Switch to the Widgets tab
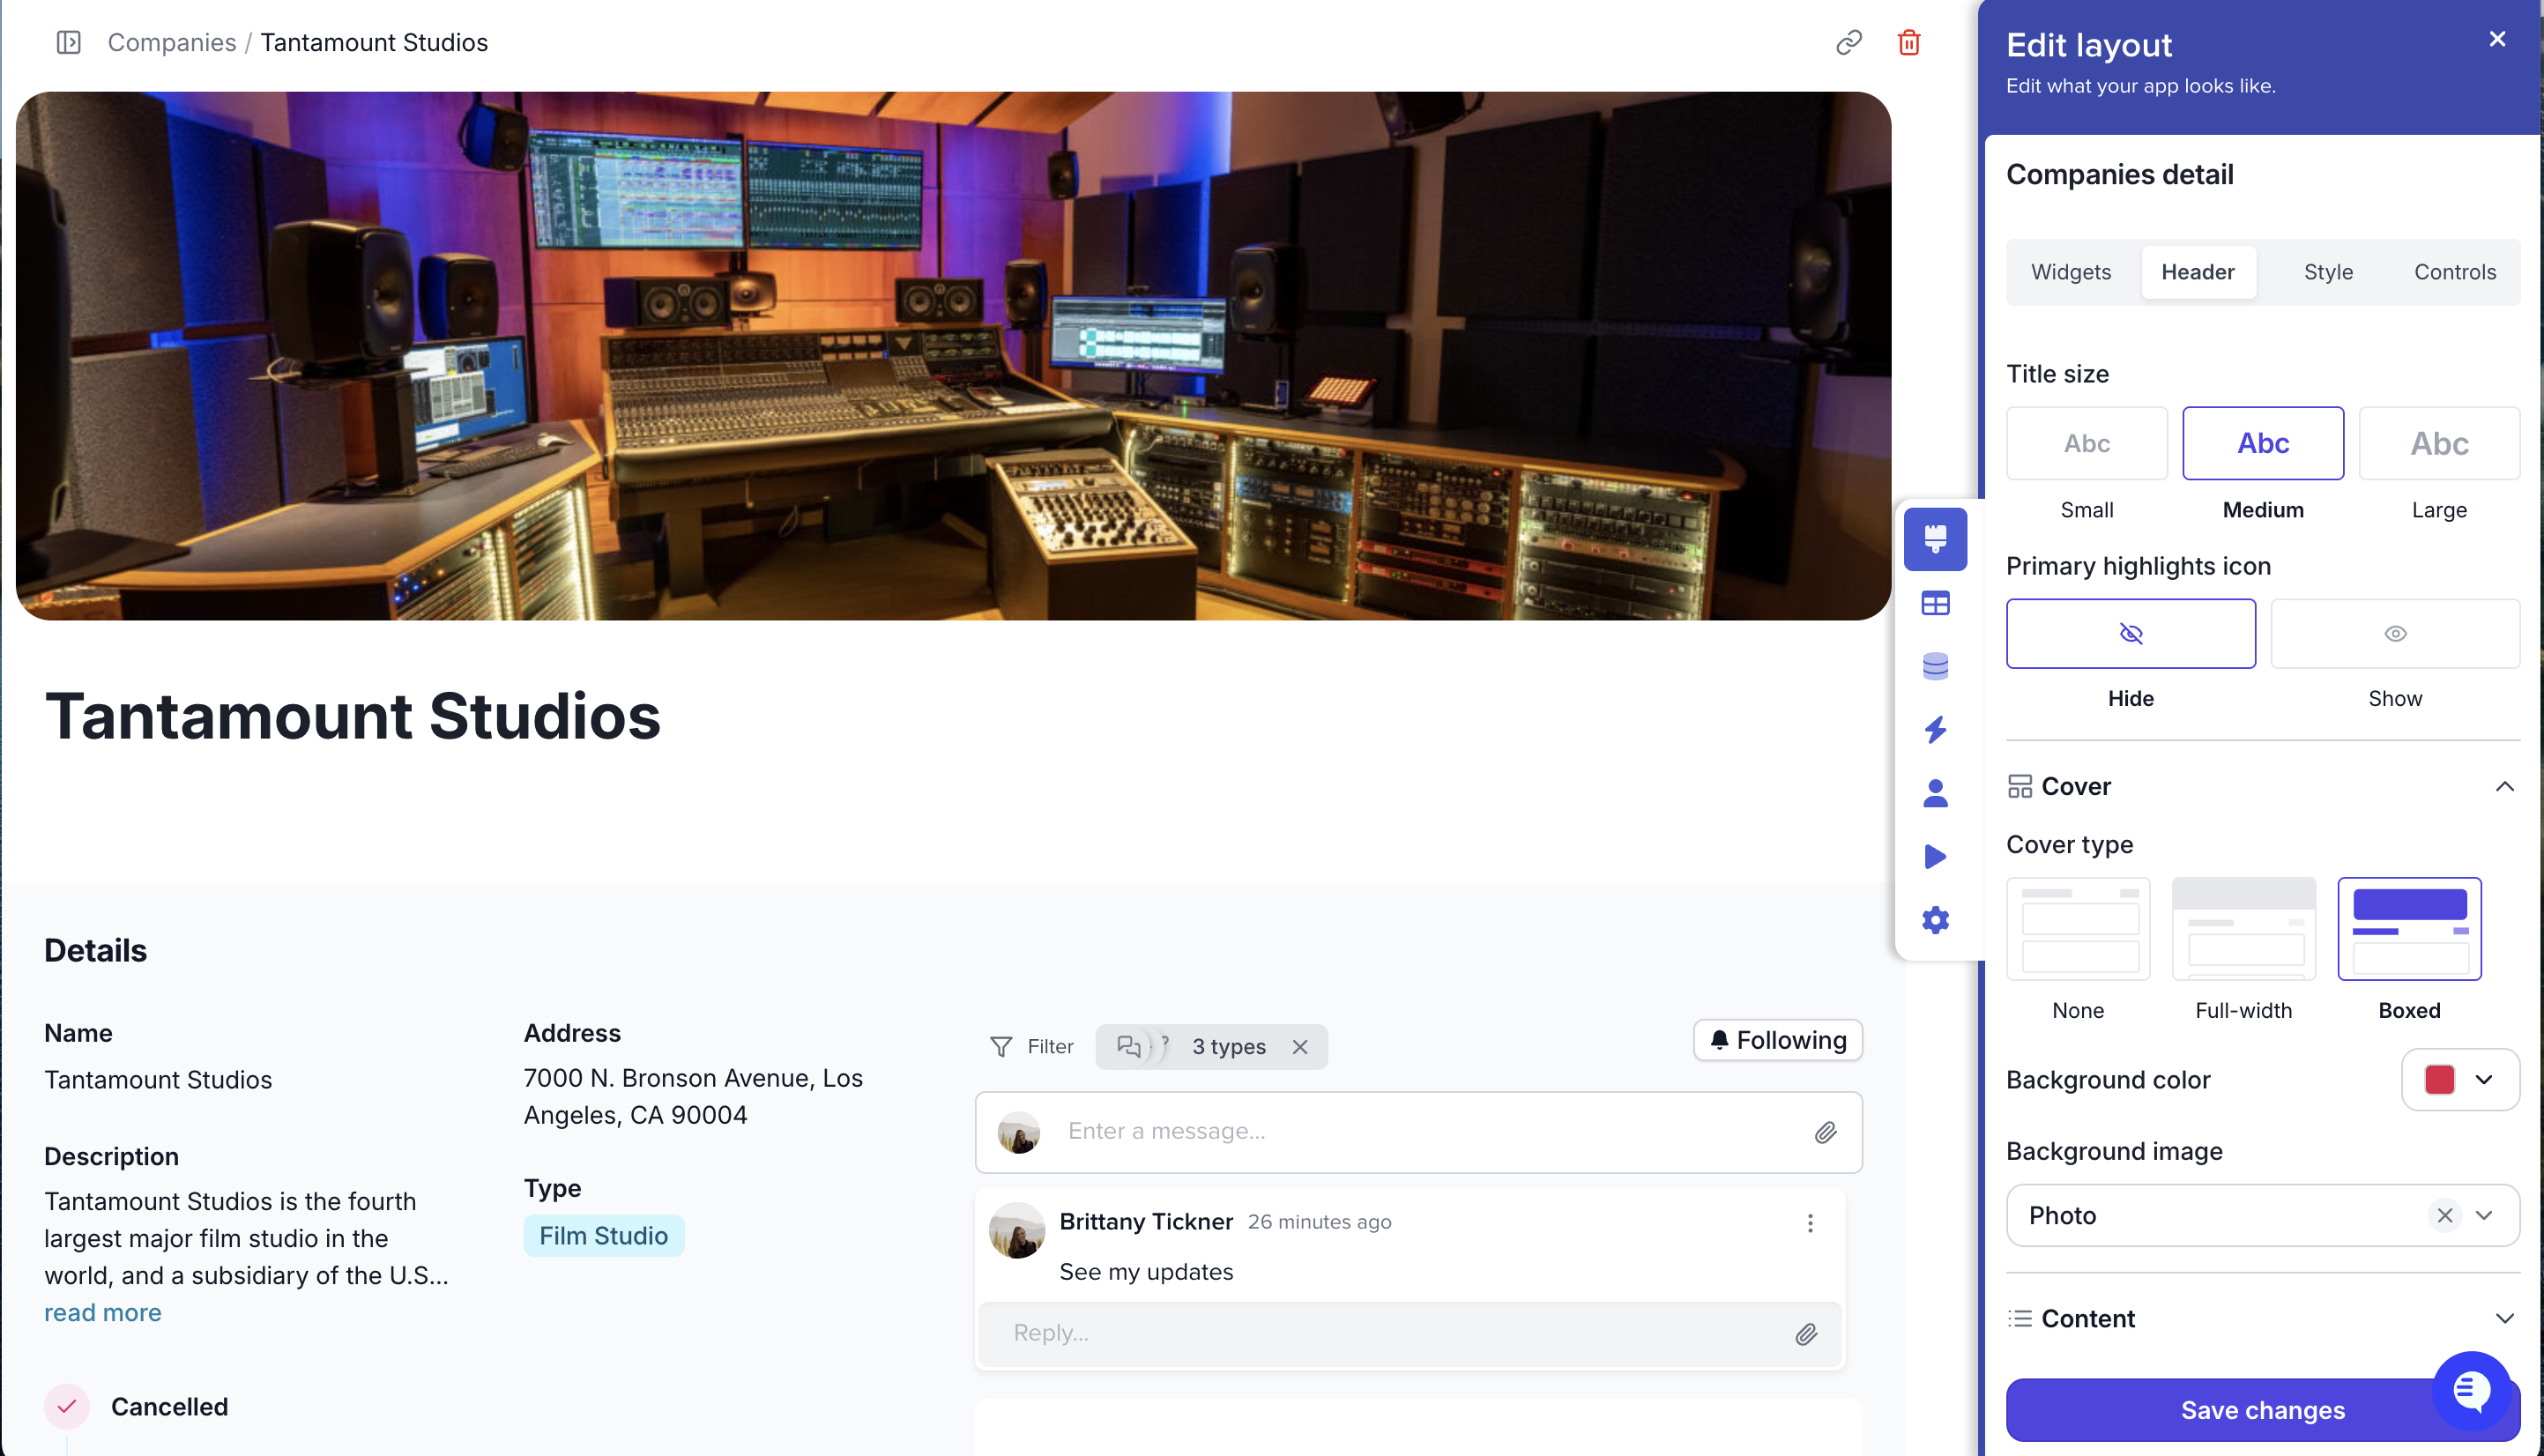The height and width of the screenshot is (1456, 2544). coord(2070,272)
